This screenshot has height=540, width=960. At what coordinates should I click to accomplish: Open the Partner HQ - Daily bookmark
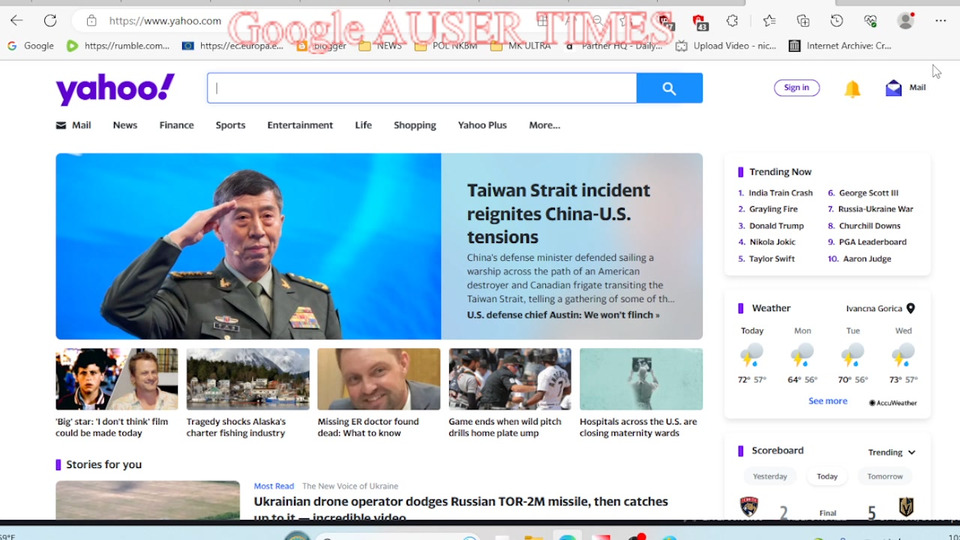(613, 46)
